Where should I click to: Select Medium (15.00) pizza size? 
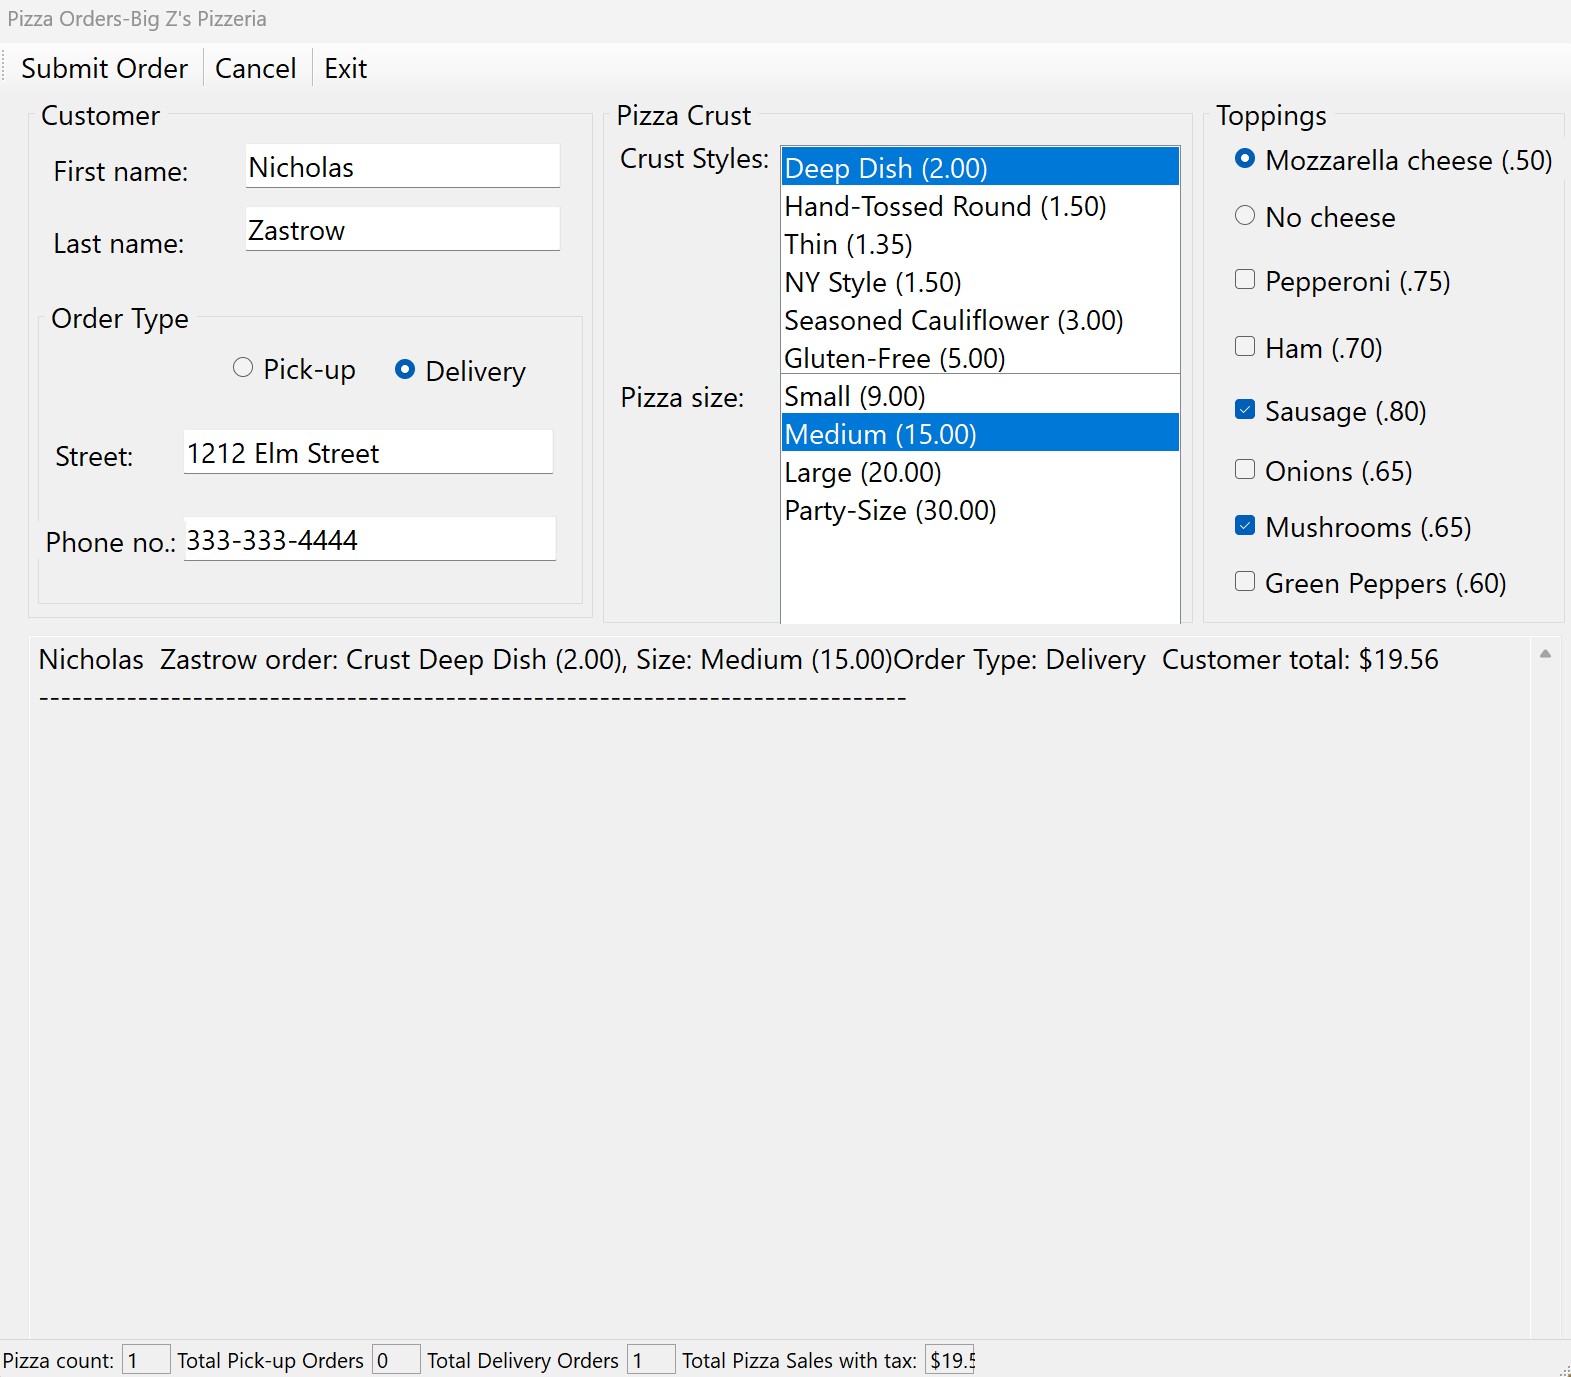point(980,433)
